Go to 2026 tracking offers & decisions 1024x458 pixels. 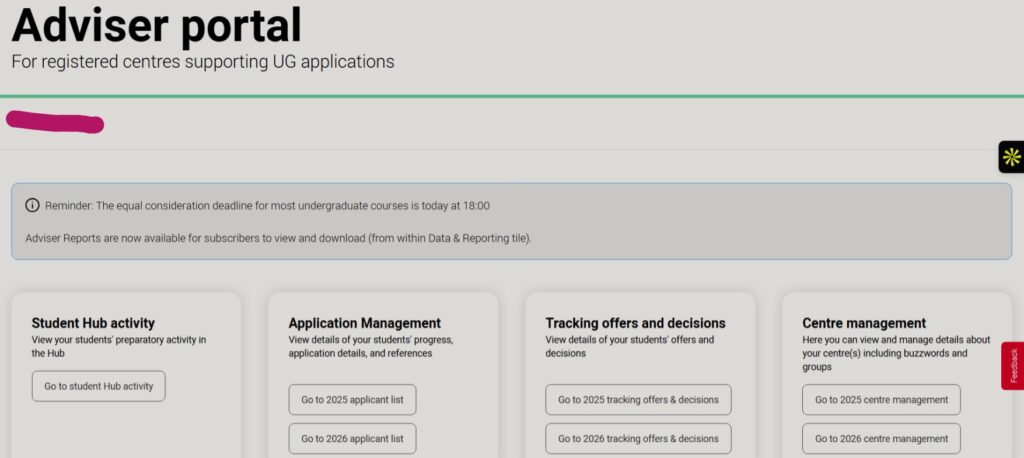click(638, 438)
